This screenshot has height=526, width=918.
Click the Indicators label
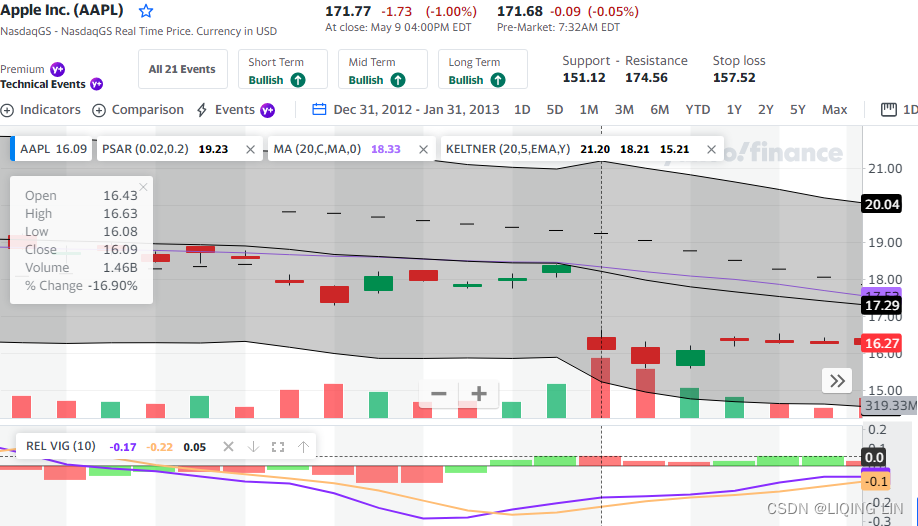click(50, 110)
